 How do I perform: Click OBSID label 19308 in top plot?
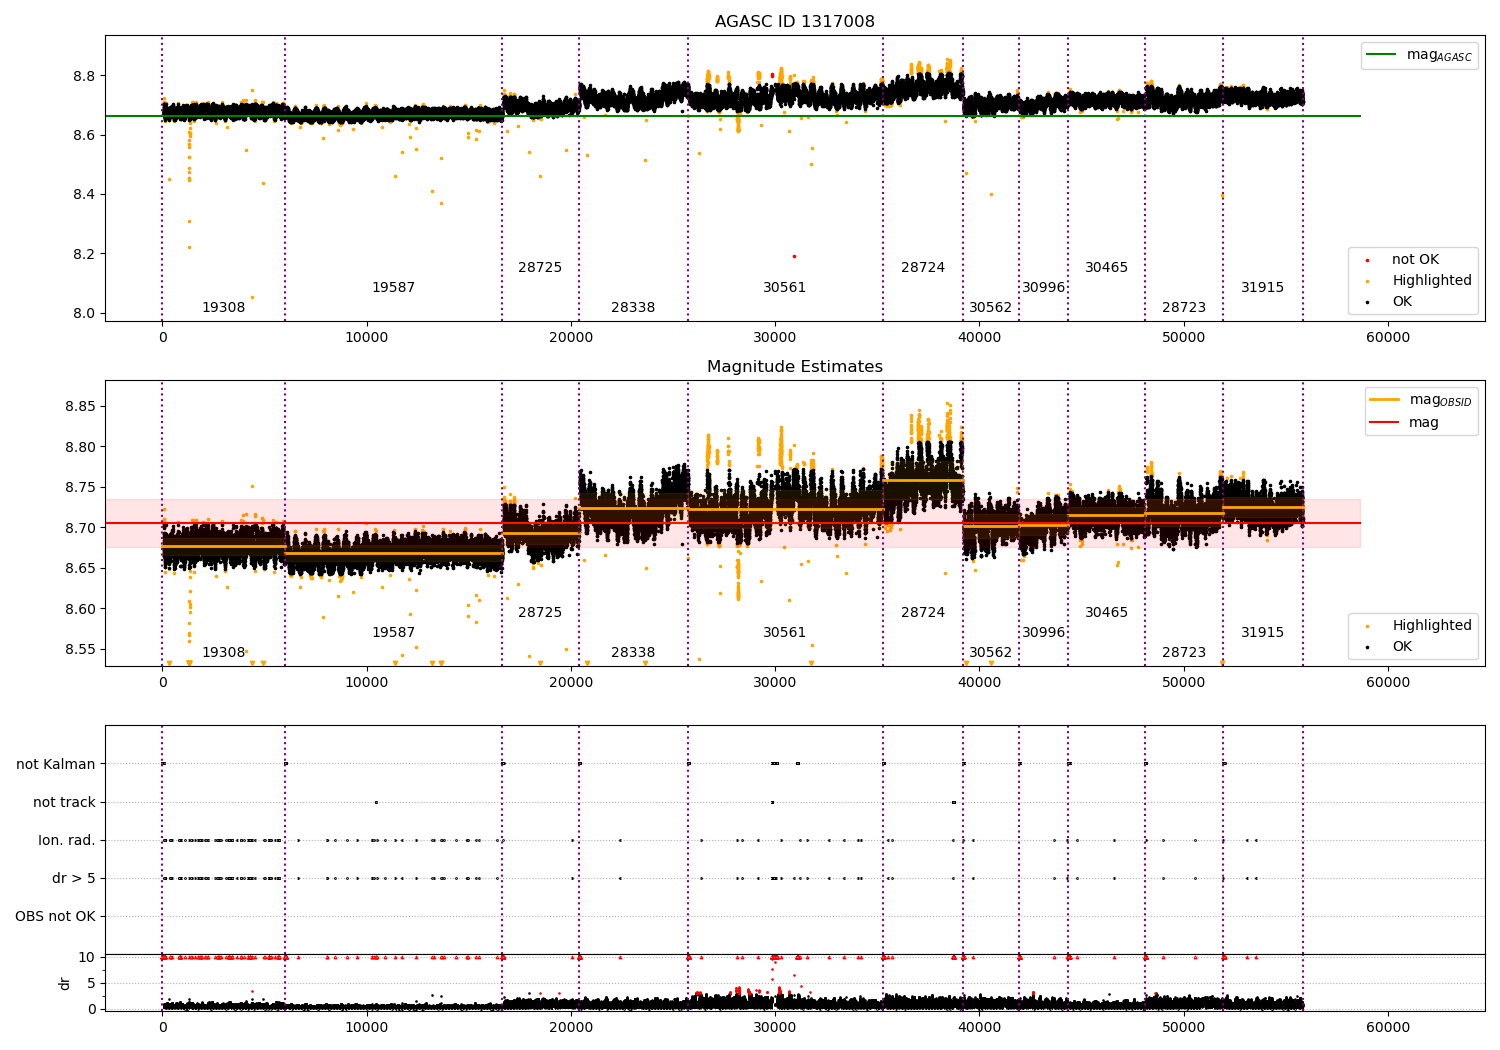click(x=224, y=308)
